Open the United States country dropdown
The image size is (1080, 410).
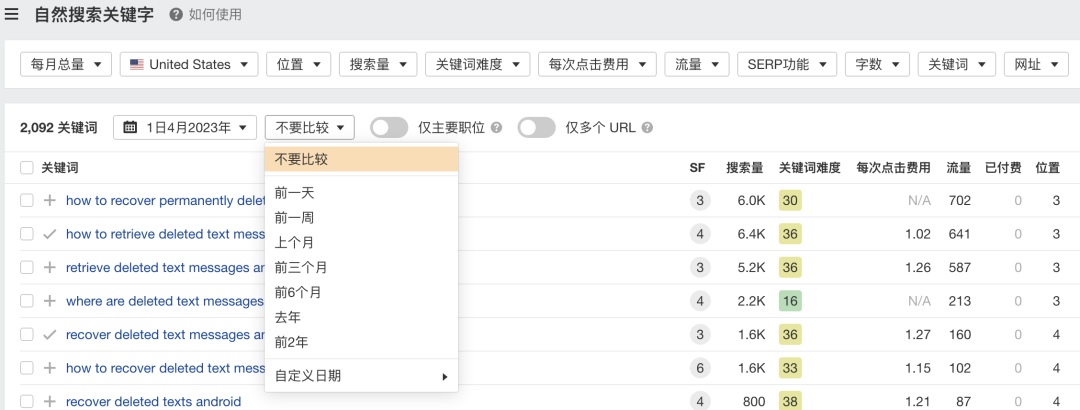(189, 64)
